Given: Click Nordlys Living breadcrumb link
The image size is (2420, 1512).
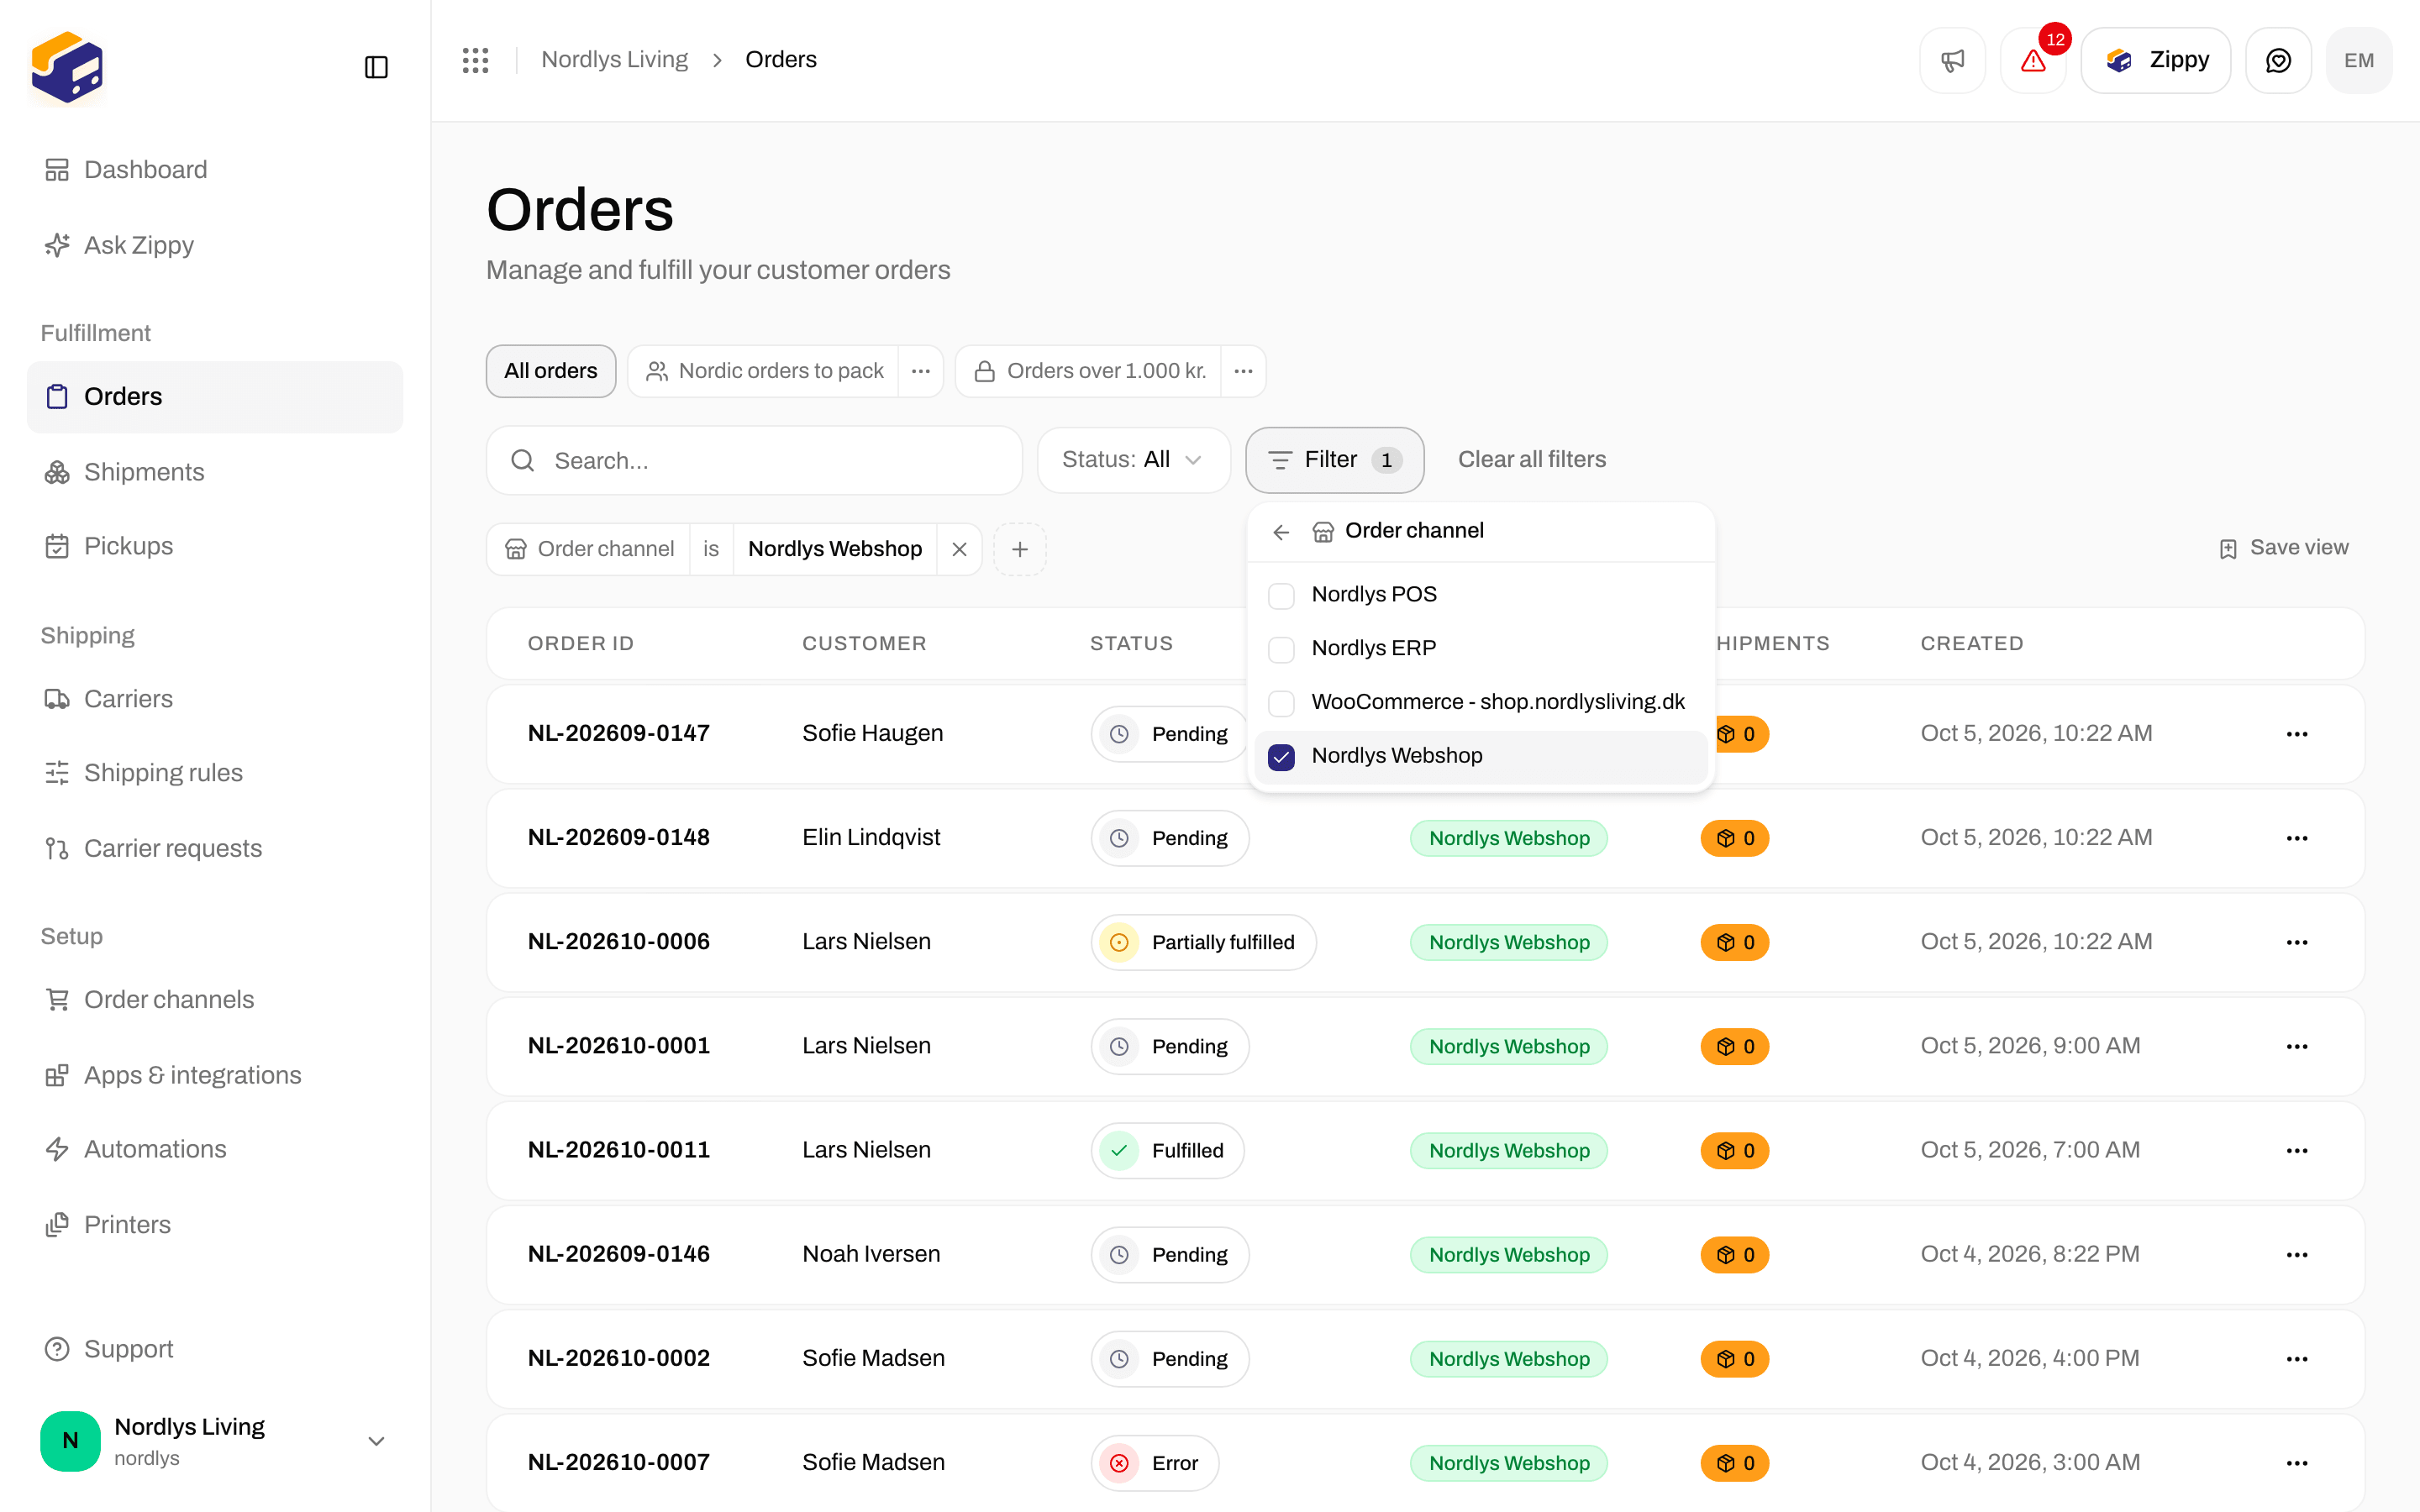Looking at the screenshot, I should [x=614, y=60].
